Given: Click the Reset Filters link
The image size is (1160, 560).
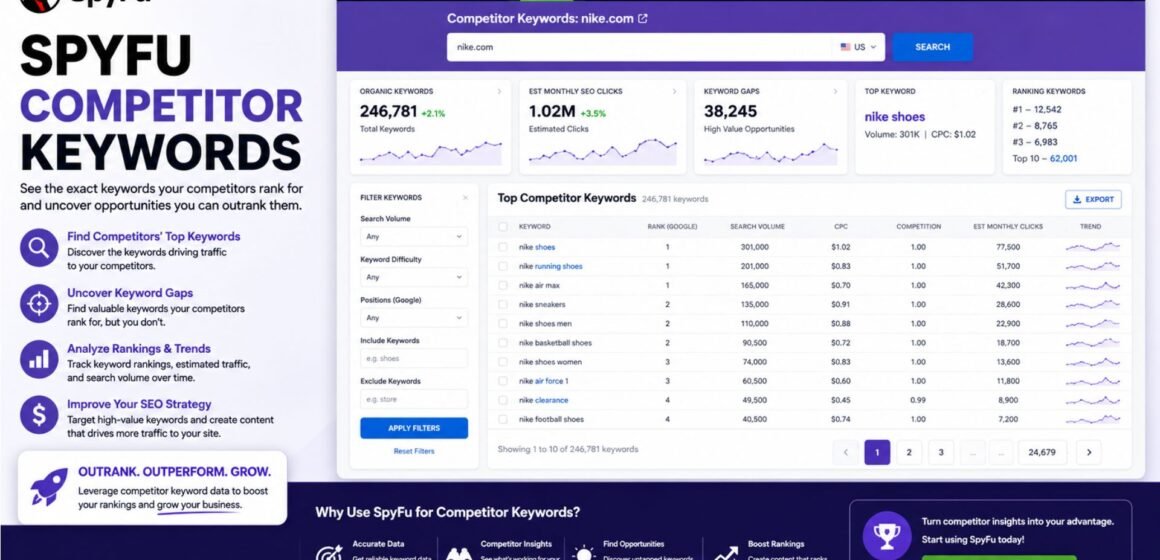Looking at the screenshot, I should point(414,451).
